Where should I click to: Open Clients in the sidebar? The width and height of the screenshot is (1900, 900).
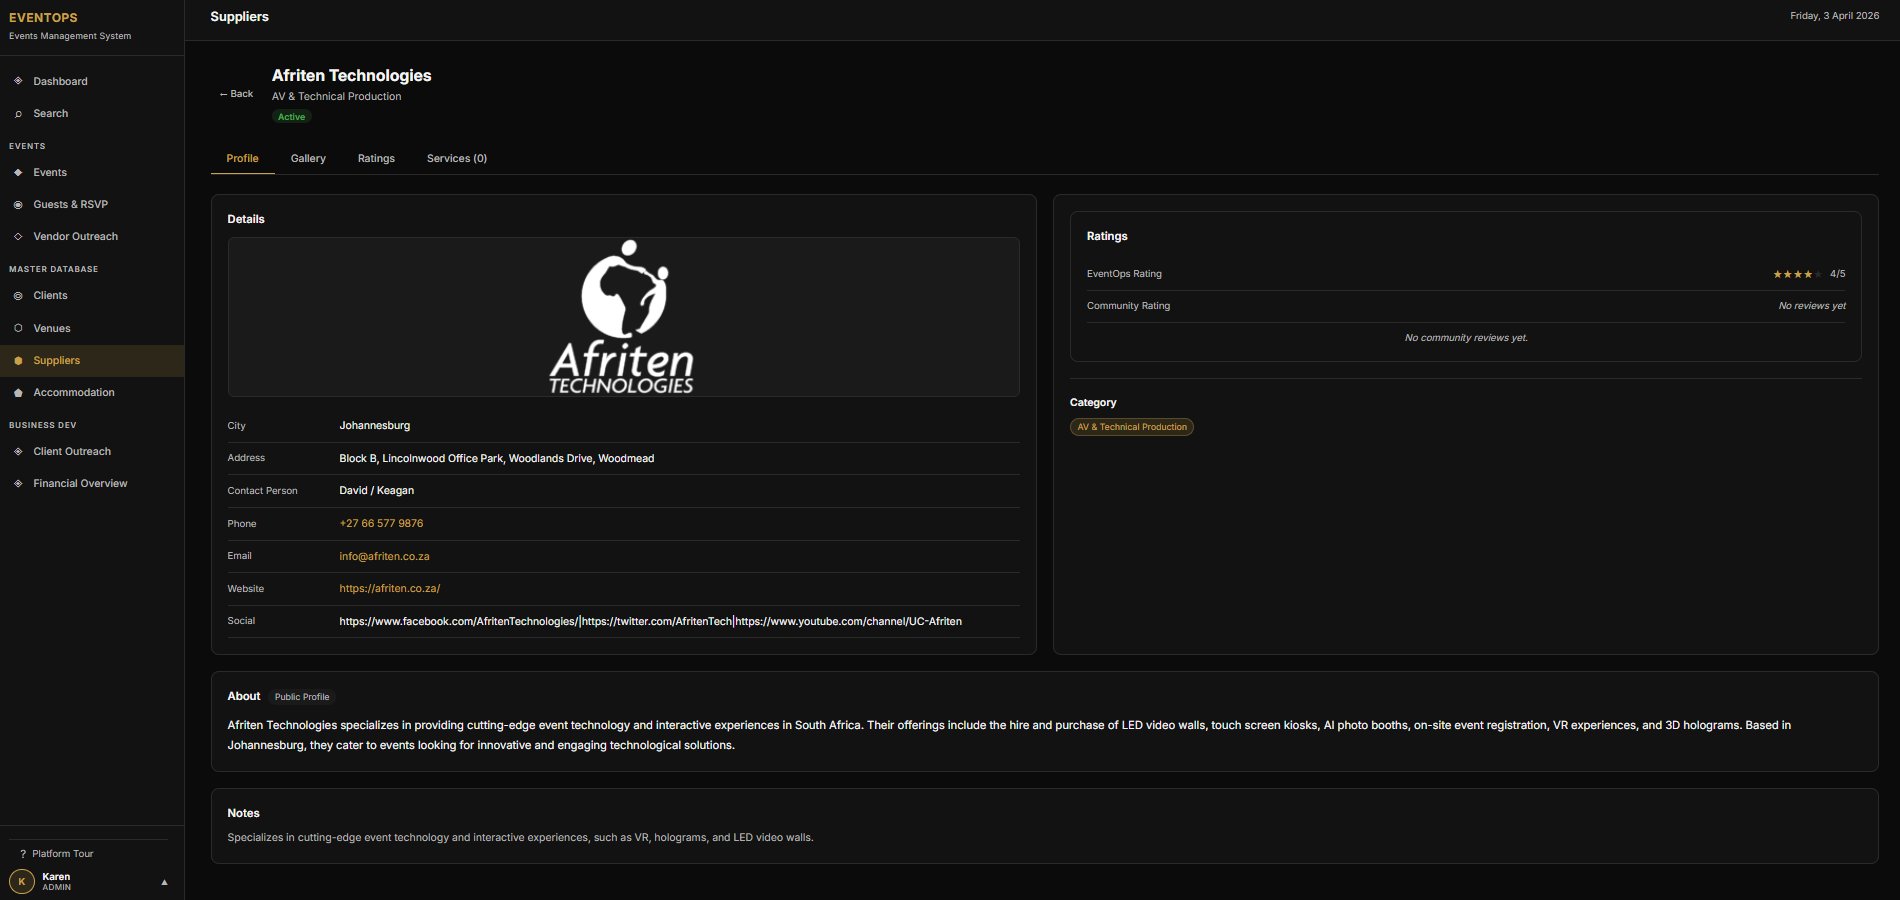tap(92, 296)
